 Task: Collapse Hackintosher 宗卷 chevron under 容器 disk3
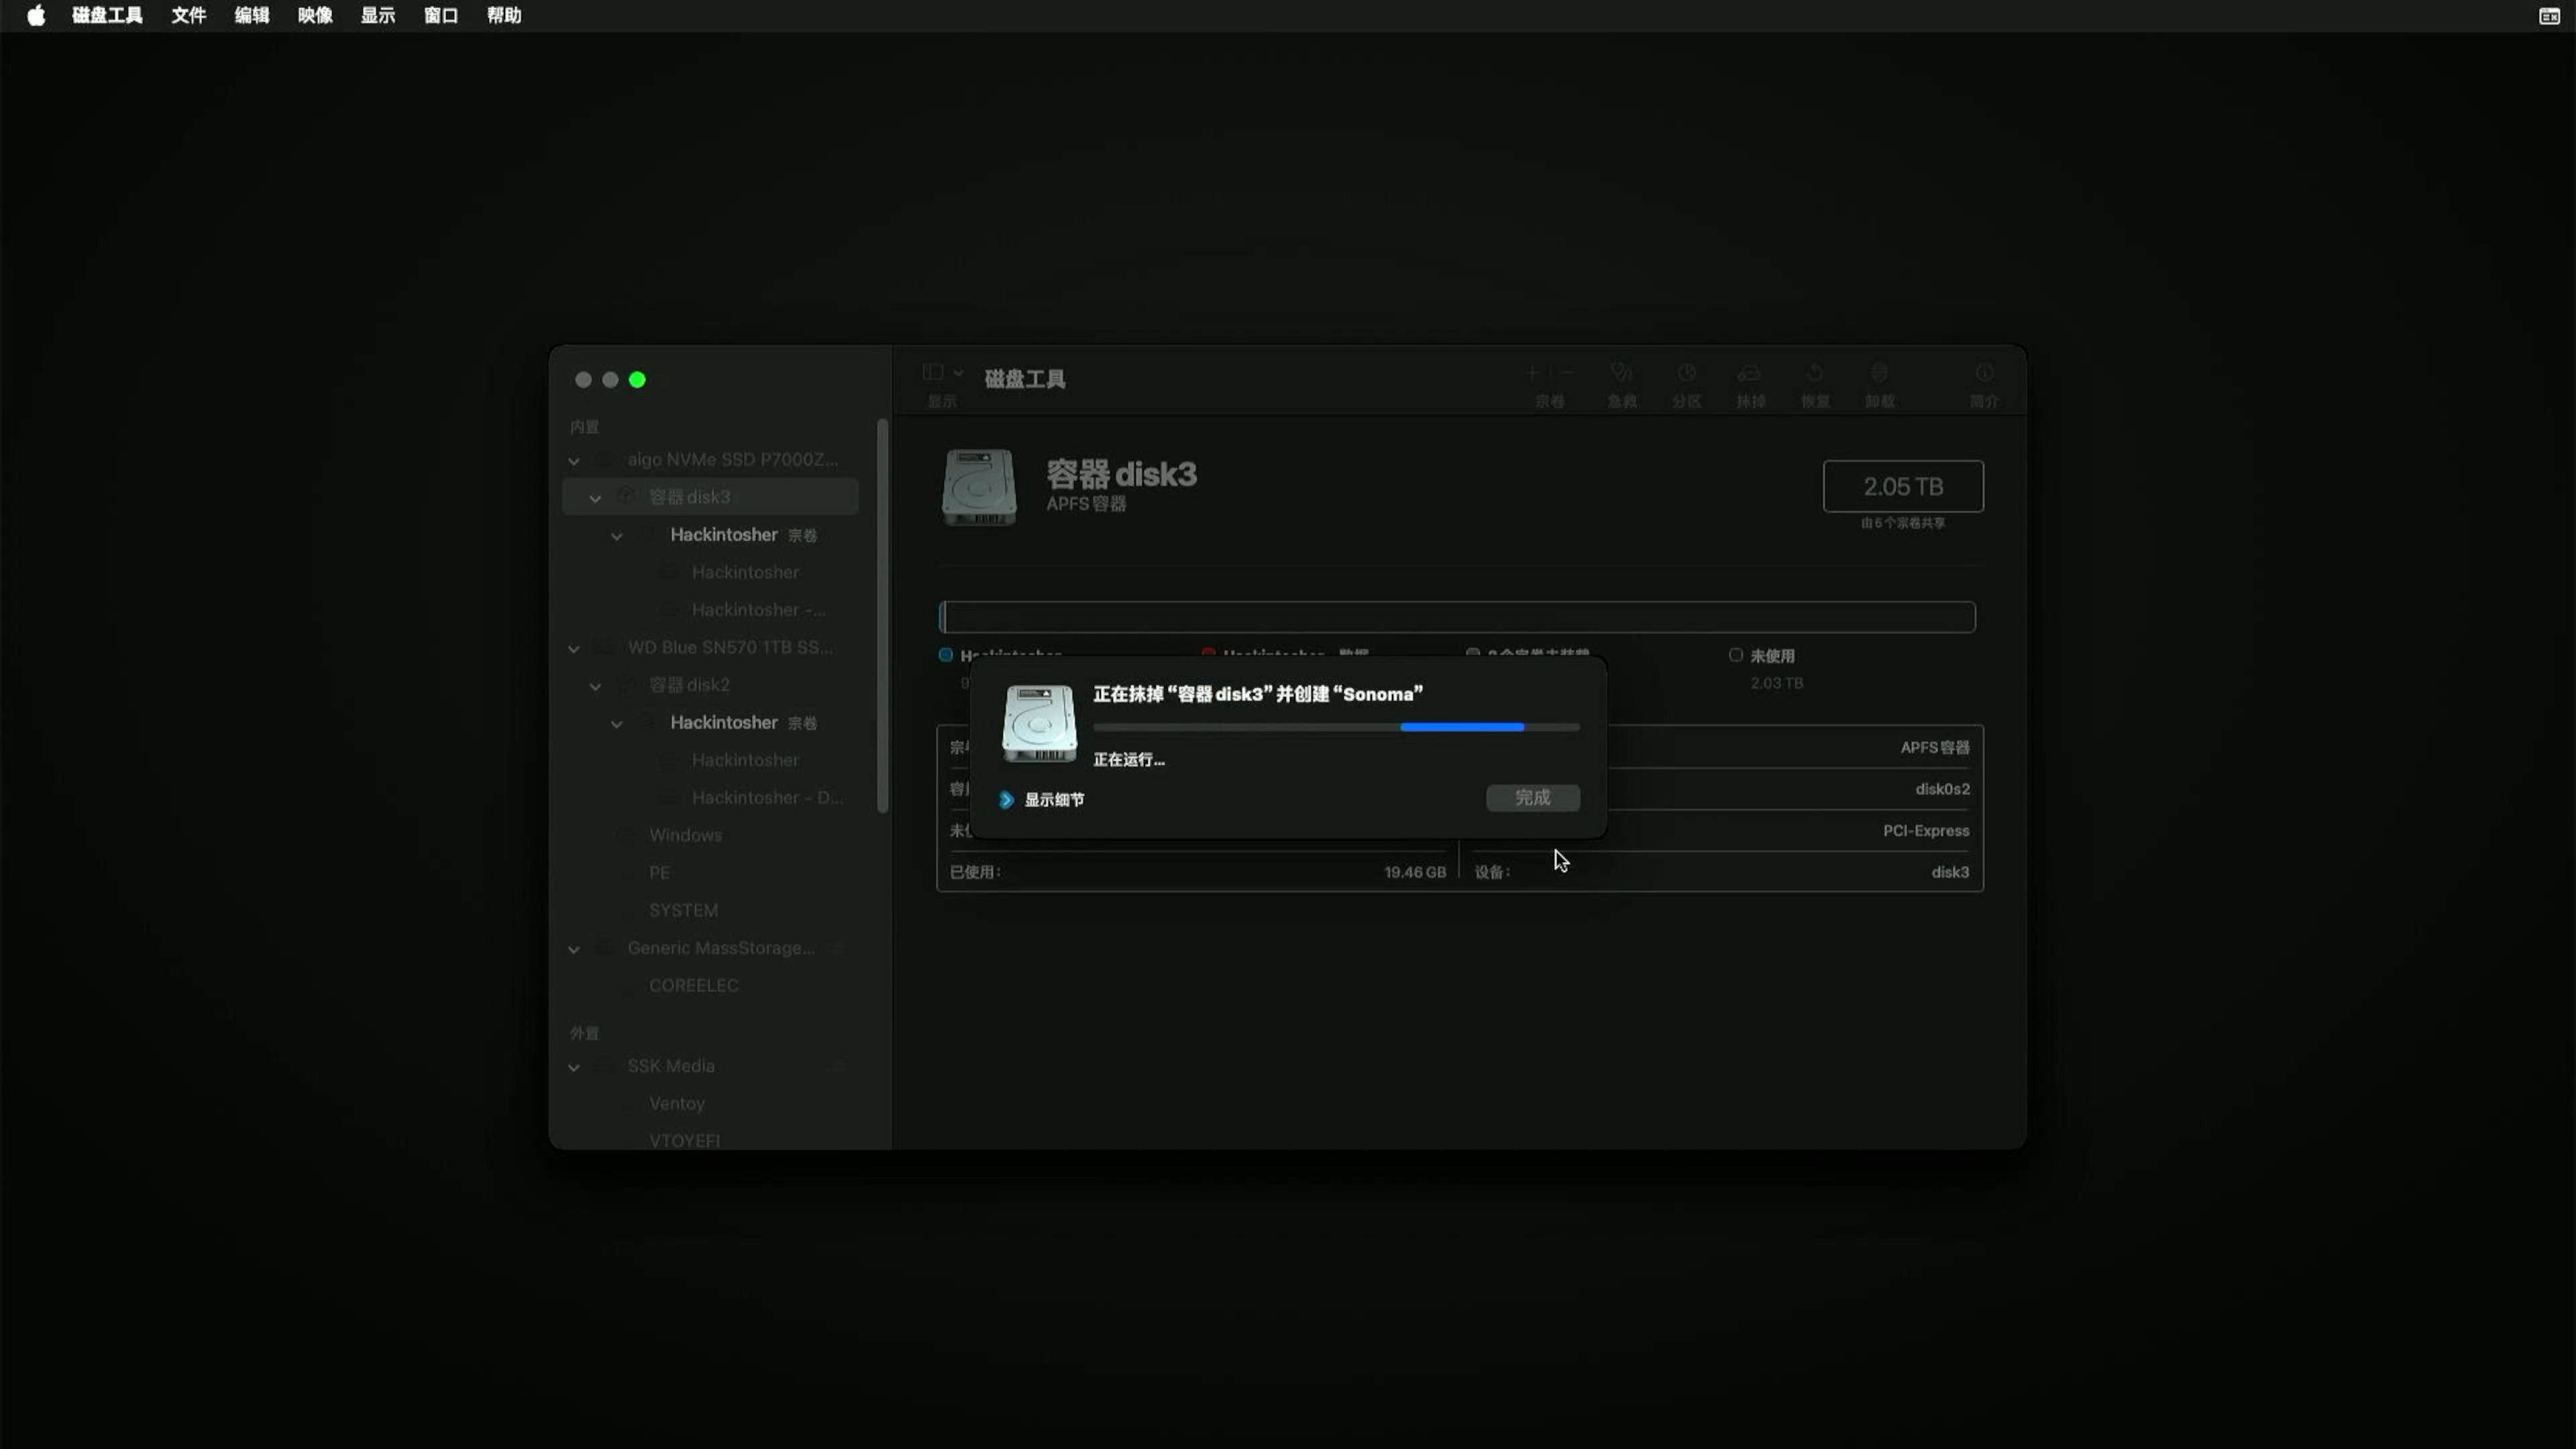(x=617, y=536)
